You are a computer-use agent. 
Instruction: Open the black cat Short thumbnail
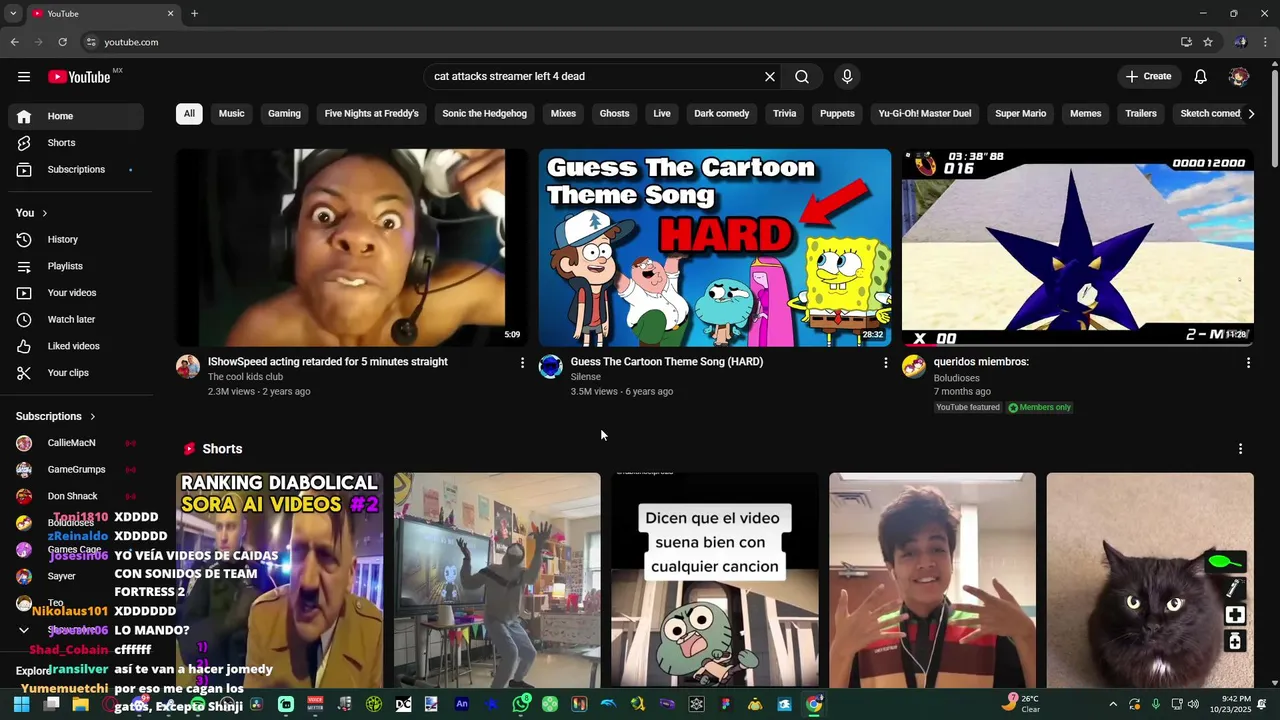pos(1150,580)
